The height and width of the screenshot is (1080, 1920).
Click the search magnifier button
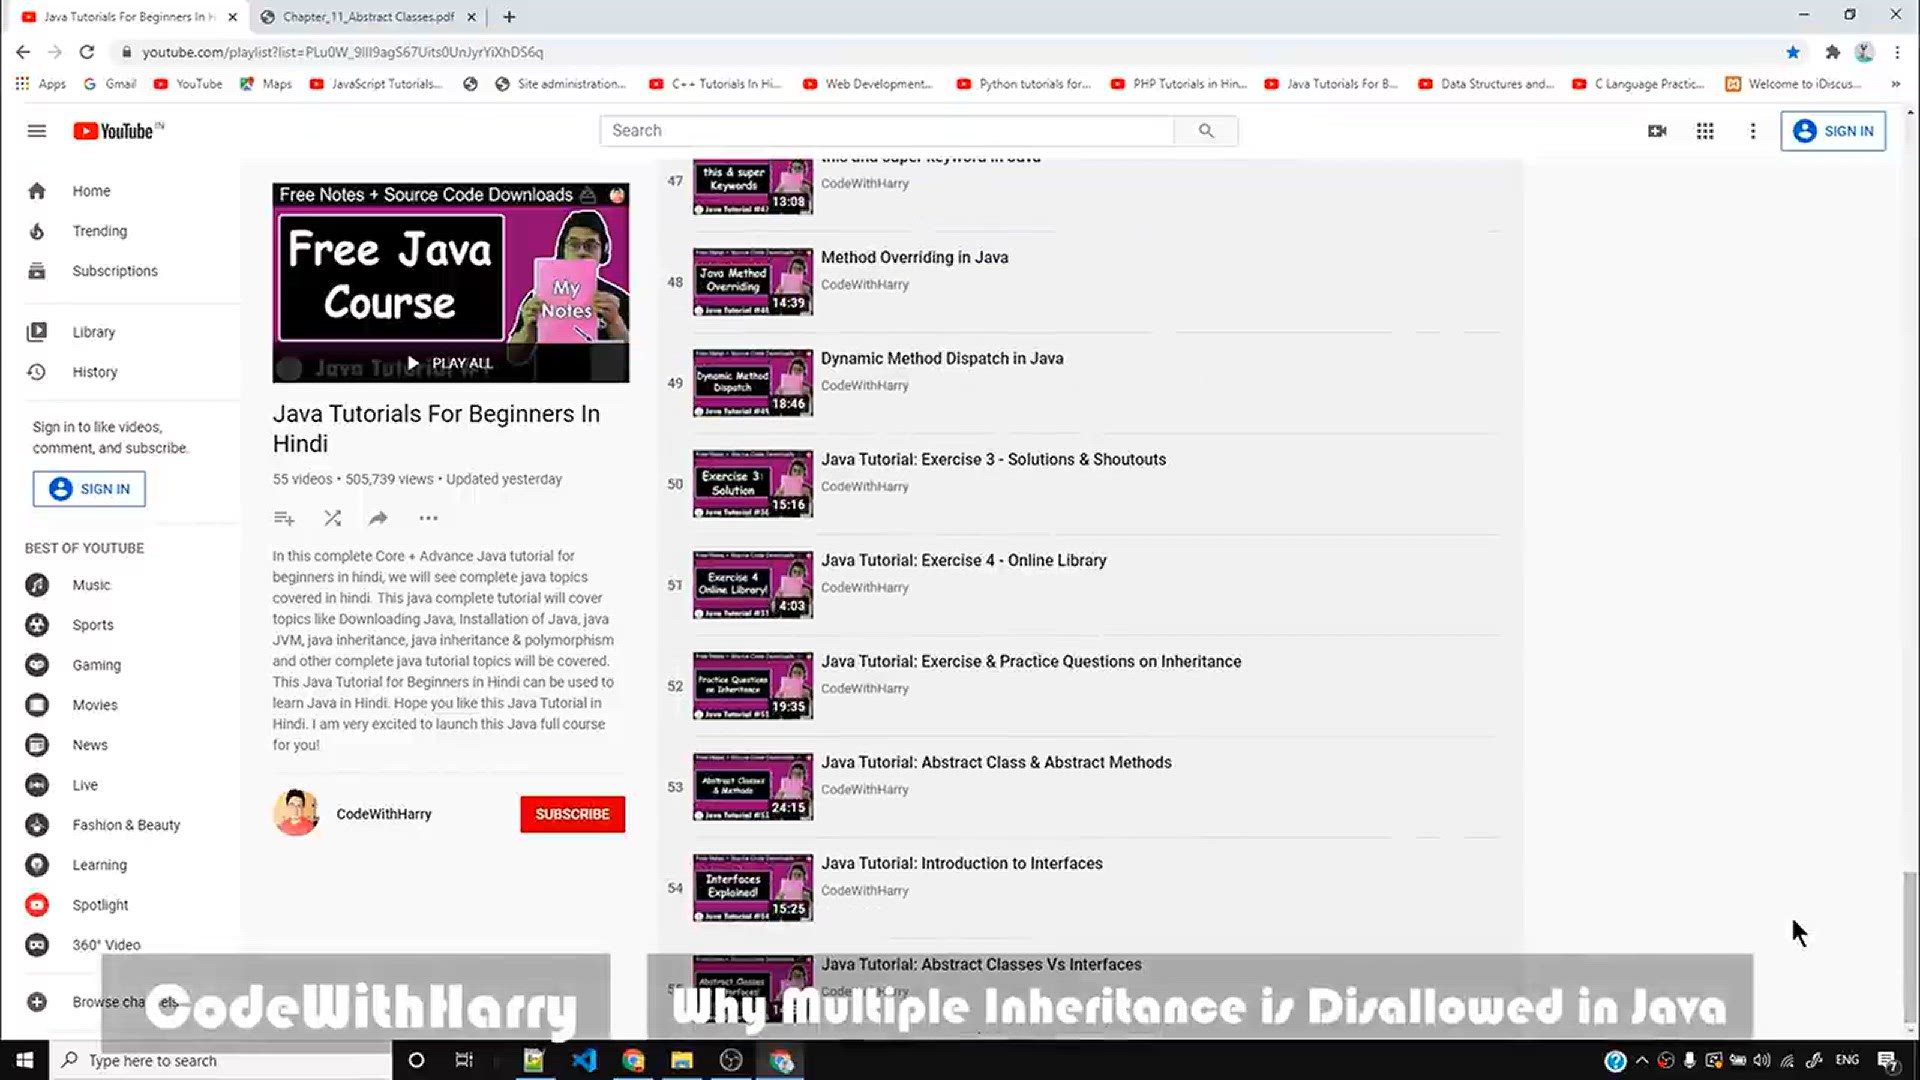[1206, 131]
